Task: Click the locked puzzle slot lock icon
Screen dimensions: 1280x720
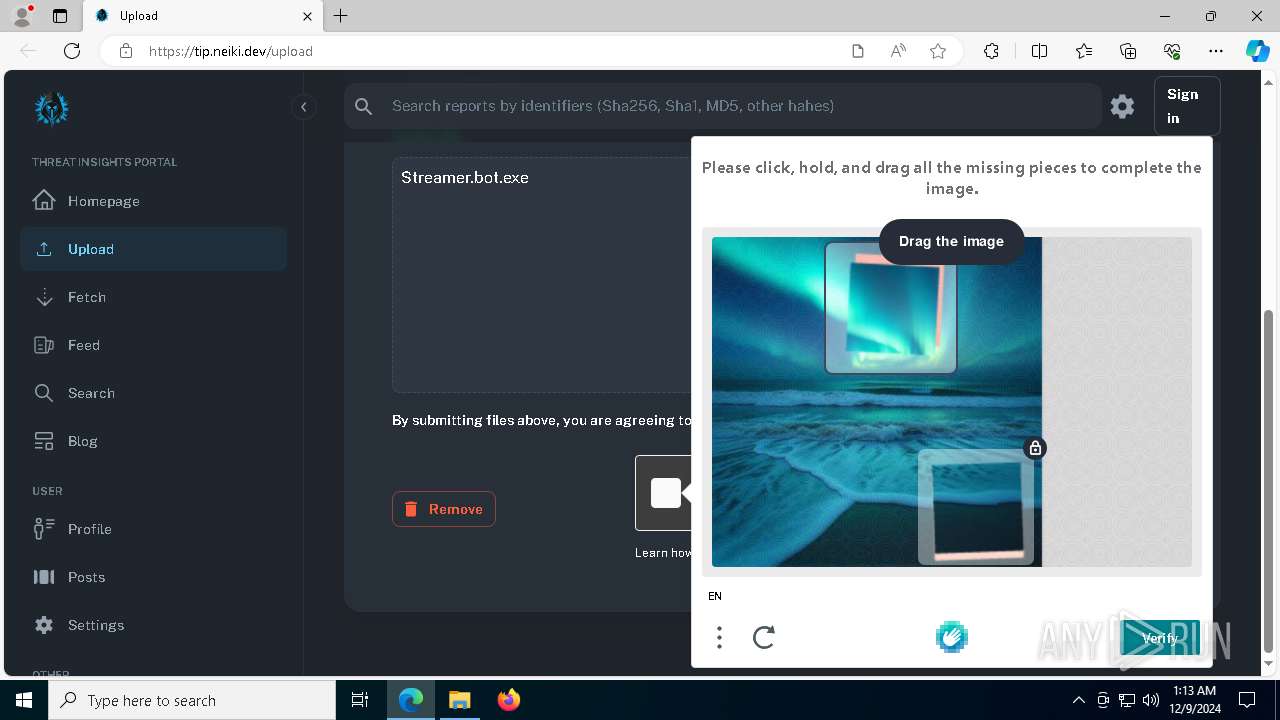Action: coord(1036,448)
